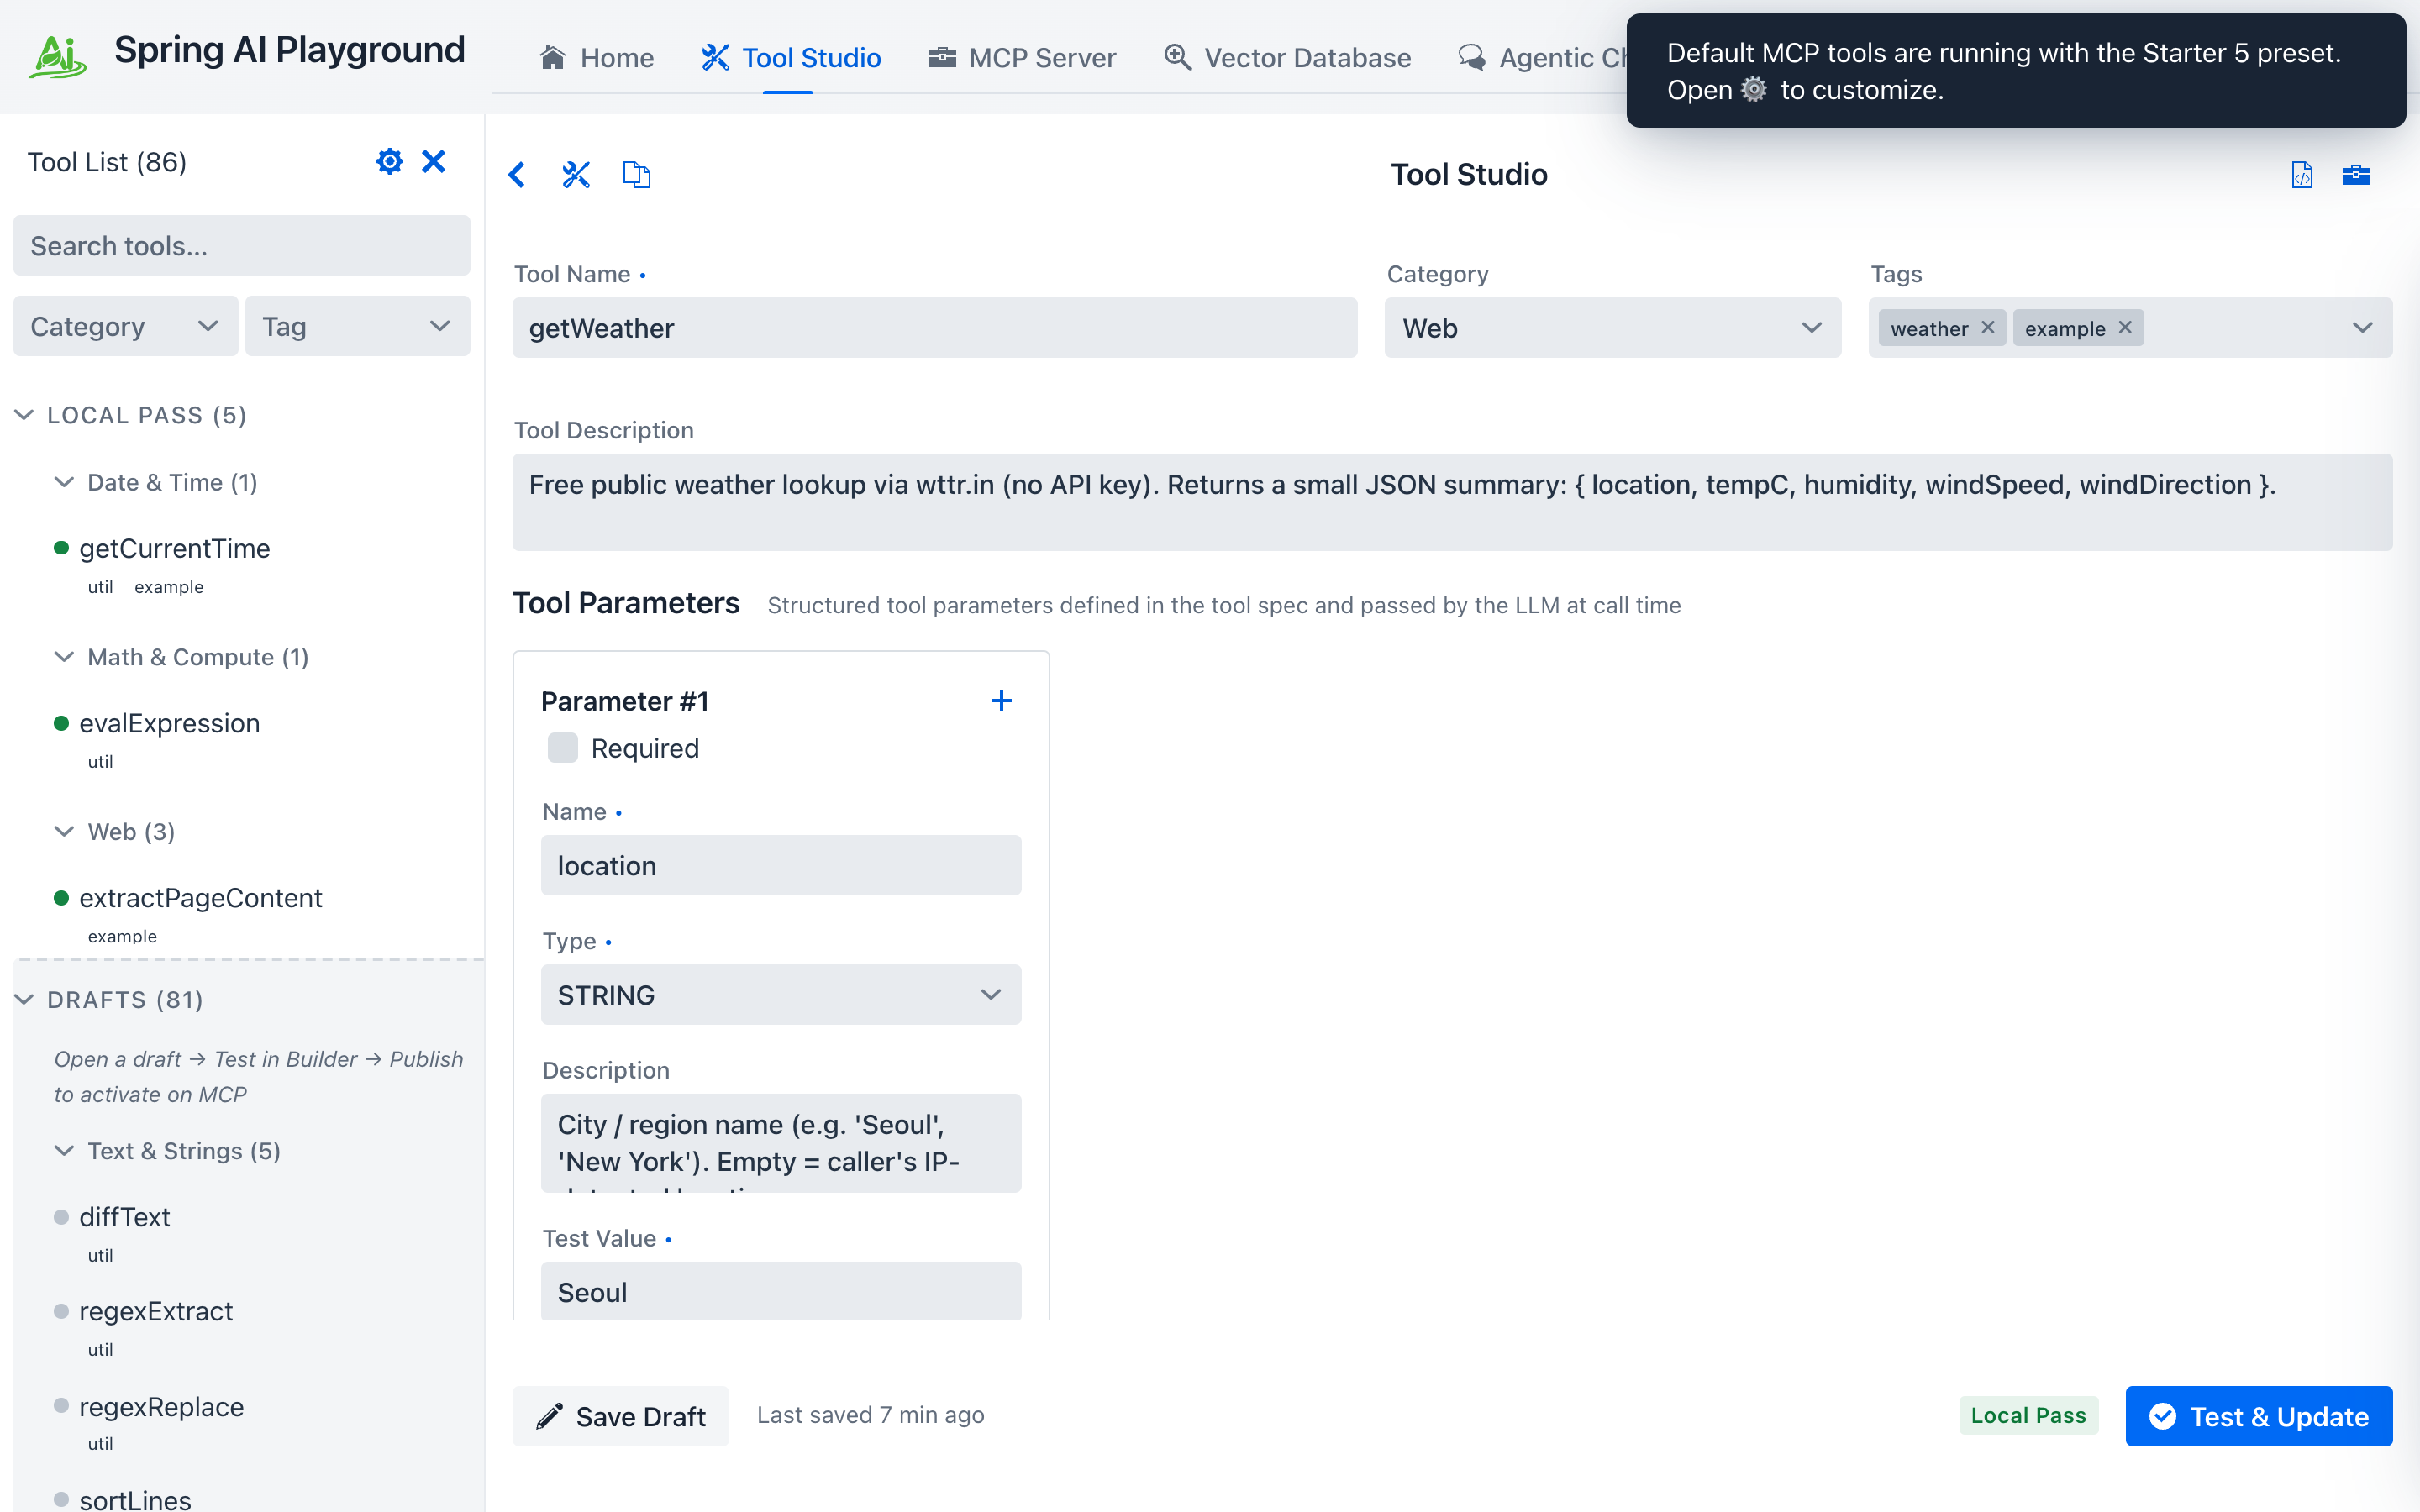
Task: Close the Tool List panel
Action: 433,161
